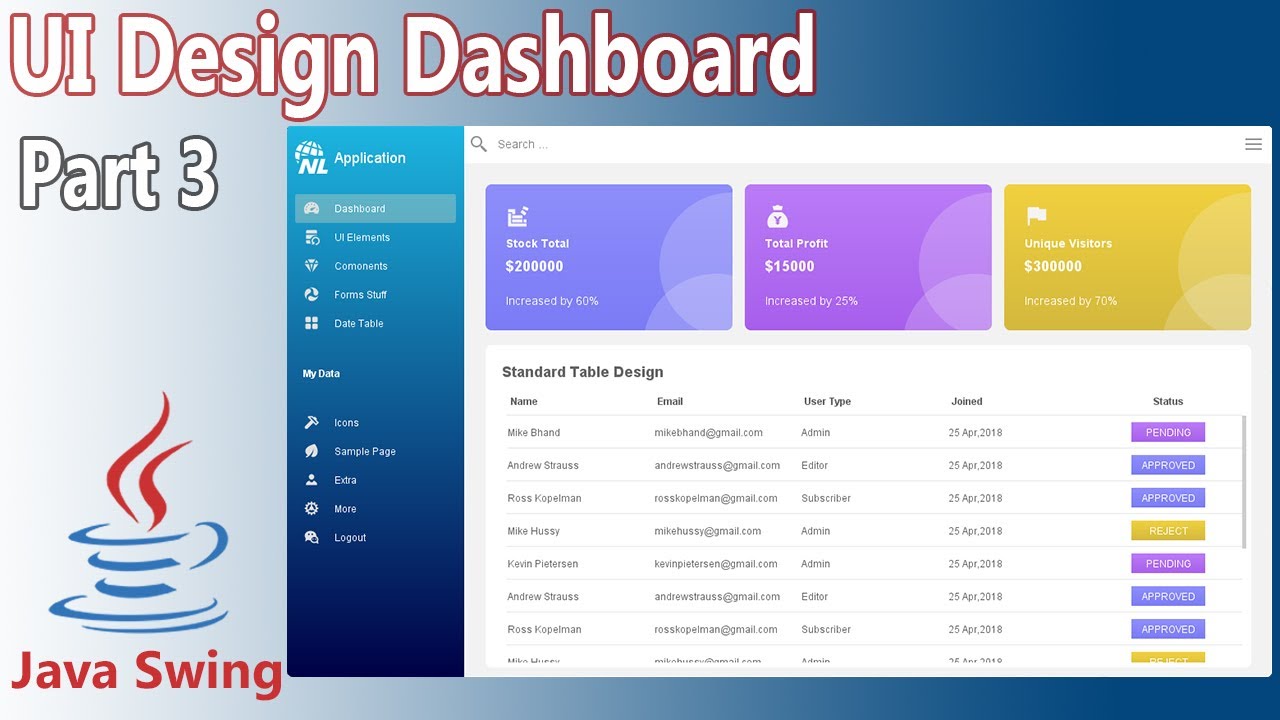Click the My Data section label
The image size is (1280, 720).
[321, 374]
